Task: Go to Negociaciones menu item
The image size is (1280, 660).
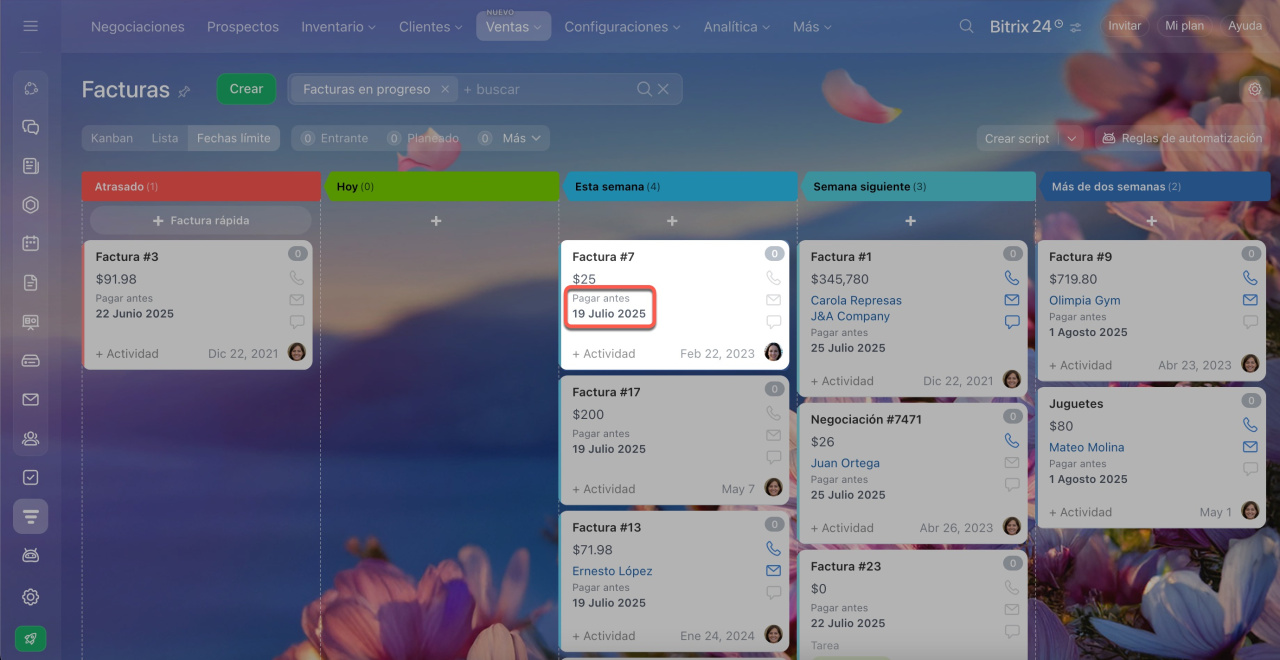Action: pos(137,27)
